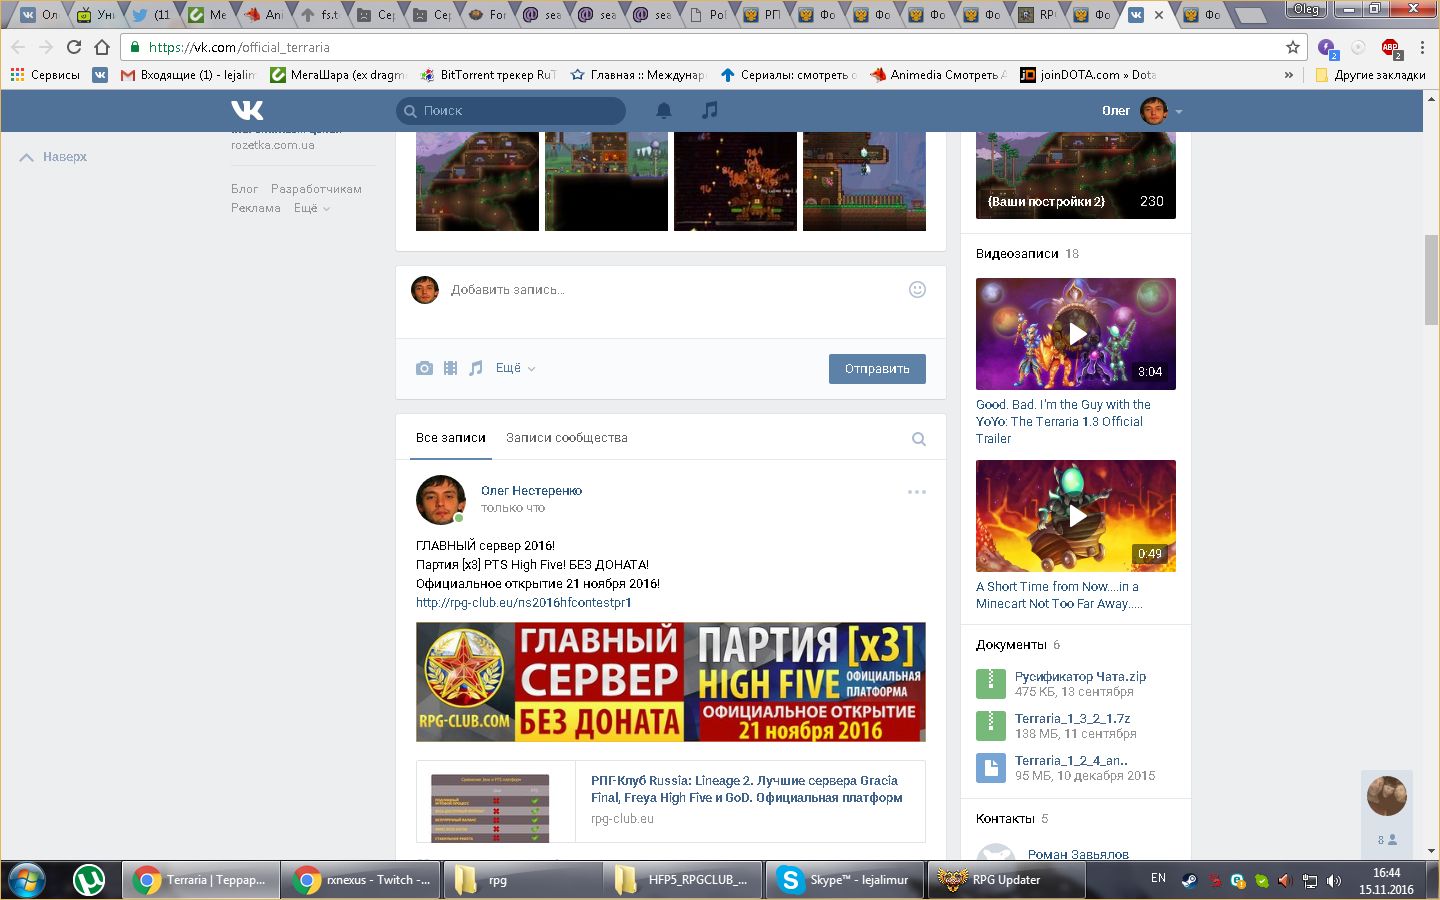1440x900 pixels.
Task: Open Русификатор Чата.zip file icon
Action: click(990, 683)
